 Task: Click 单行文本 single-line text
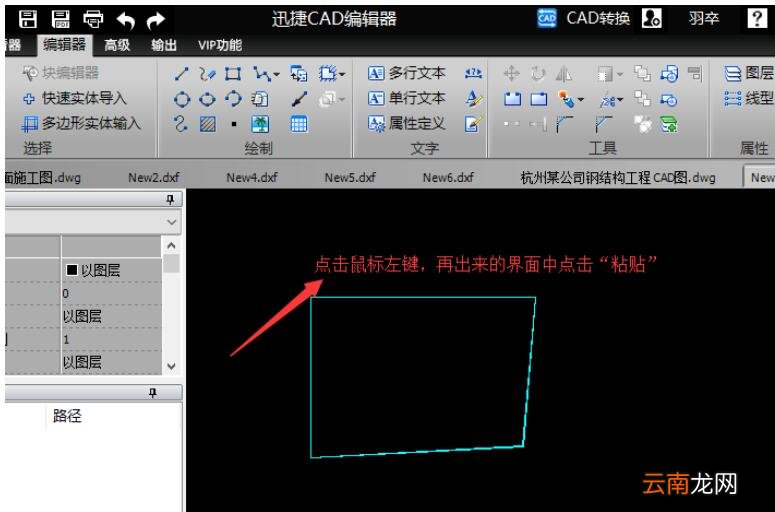(x=406, y=98)
